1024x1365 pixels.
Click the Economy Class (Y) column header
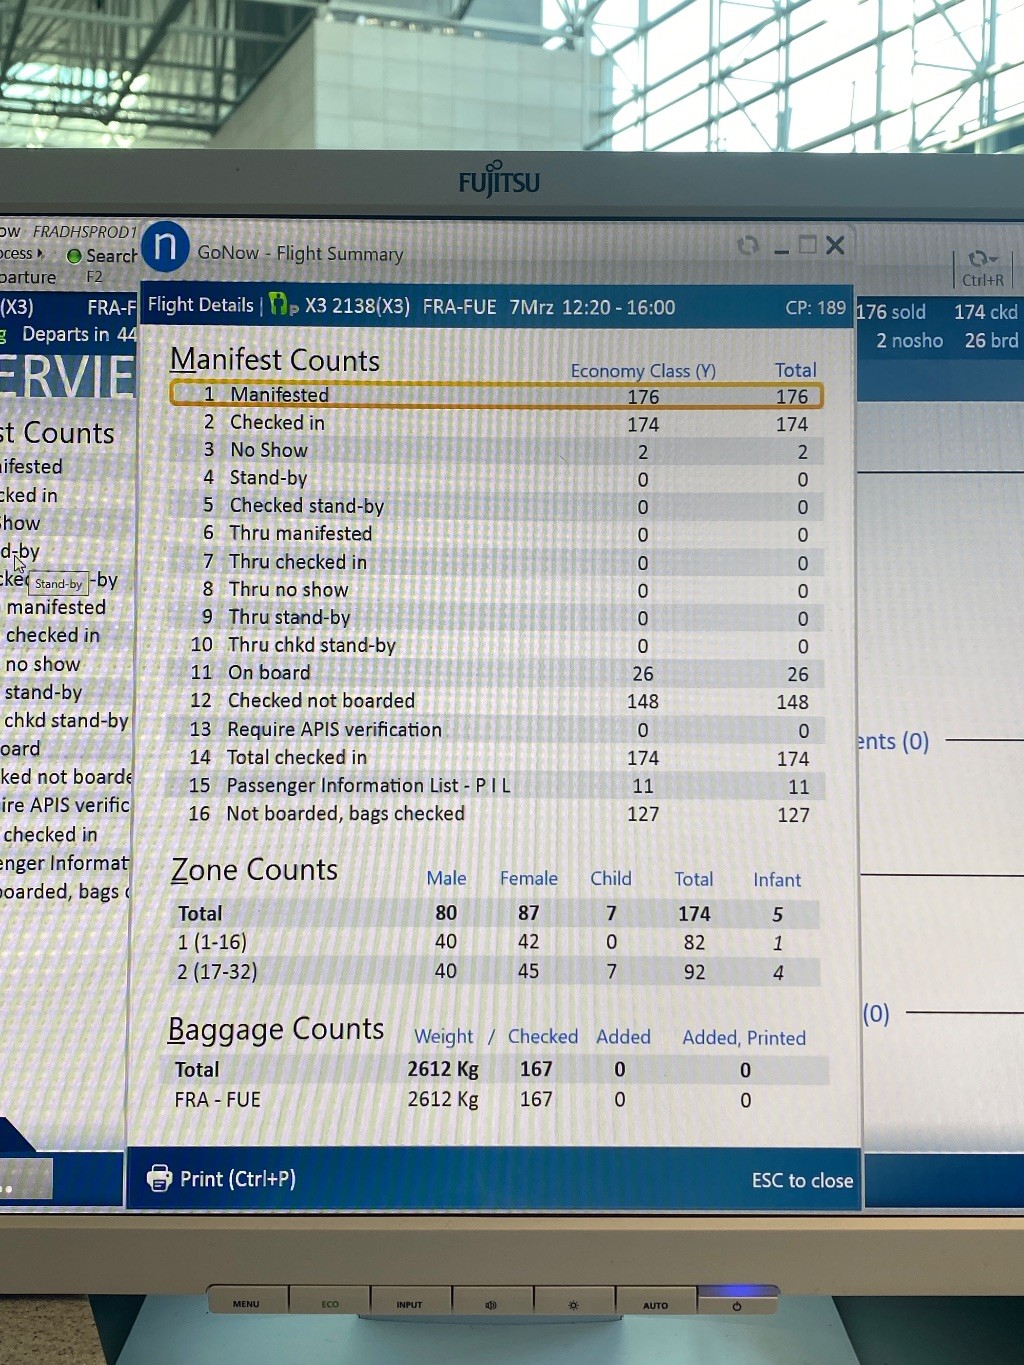(643, 371)
